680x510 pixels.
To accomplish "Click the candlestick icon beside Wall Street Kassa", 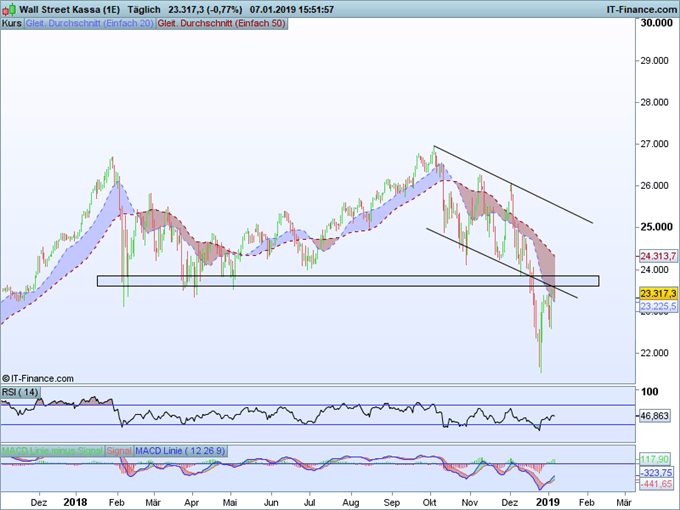I will pyautogui.click(x=10, y=9).
